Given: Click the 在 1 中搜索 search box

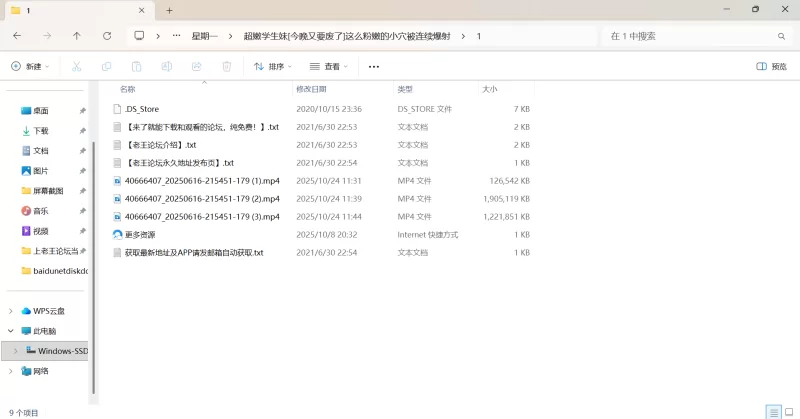Looking at the screenshot, I should pyautogui.click(x=690, y=36).
